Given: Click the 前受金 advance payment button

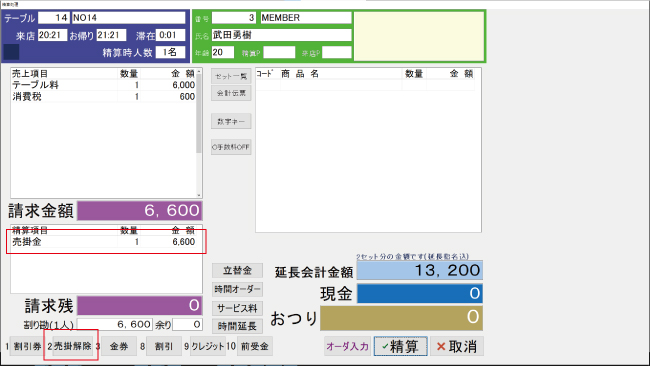Looking at the screenshot, I should (x=255, y=346).
